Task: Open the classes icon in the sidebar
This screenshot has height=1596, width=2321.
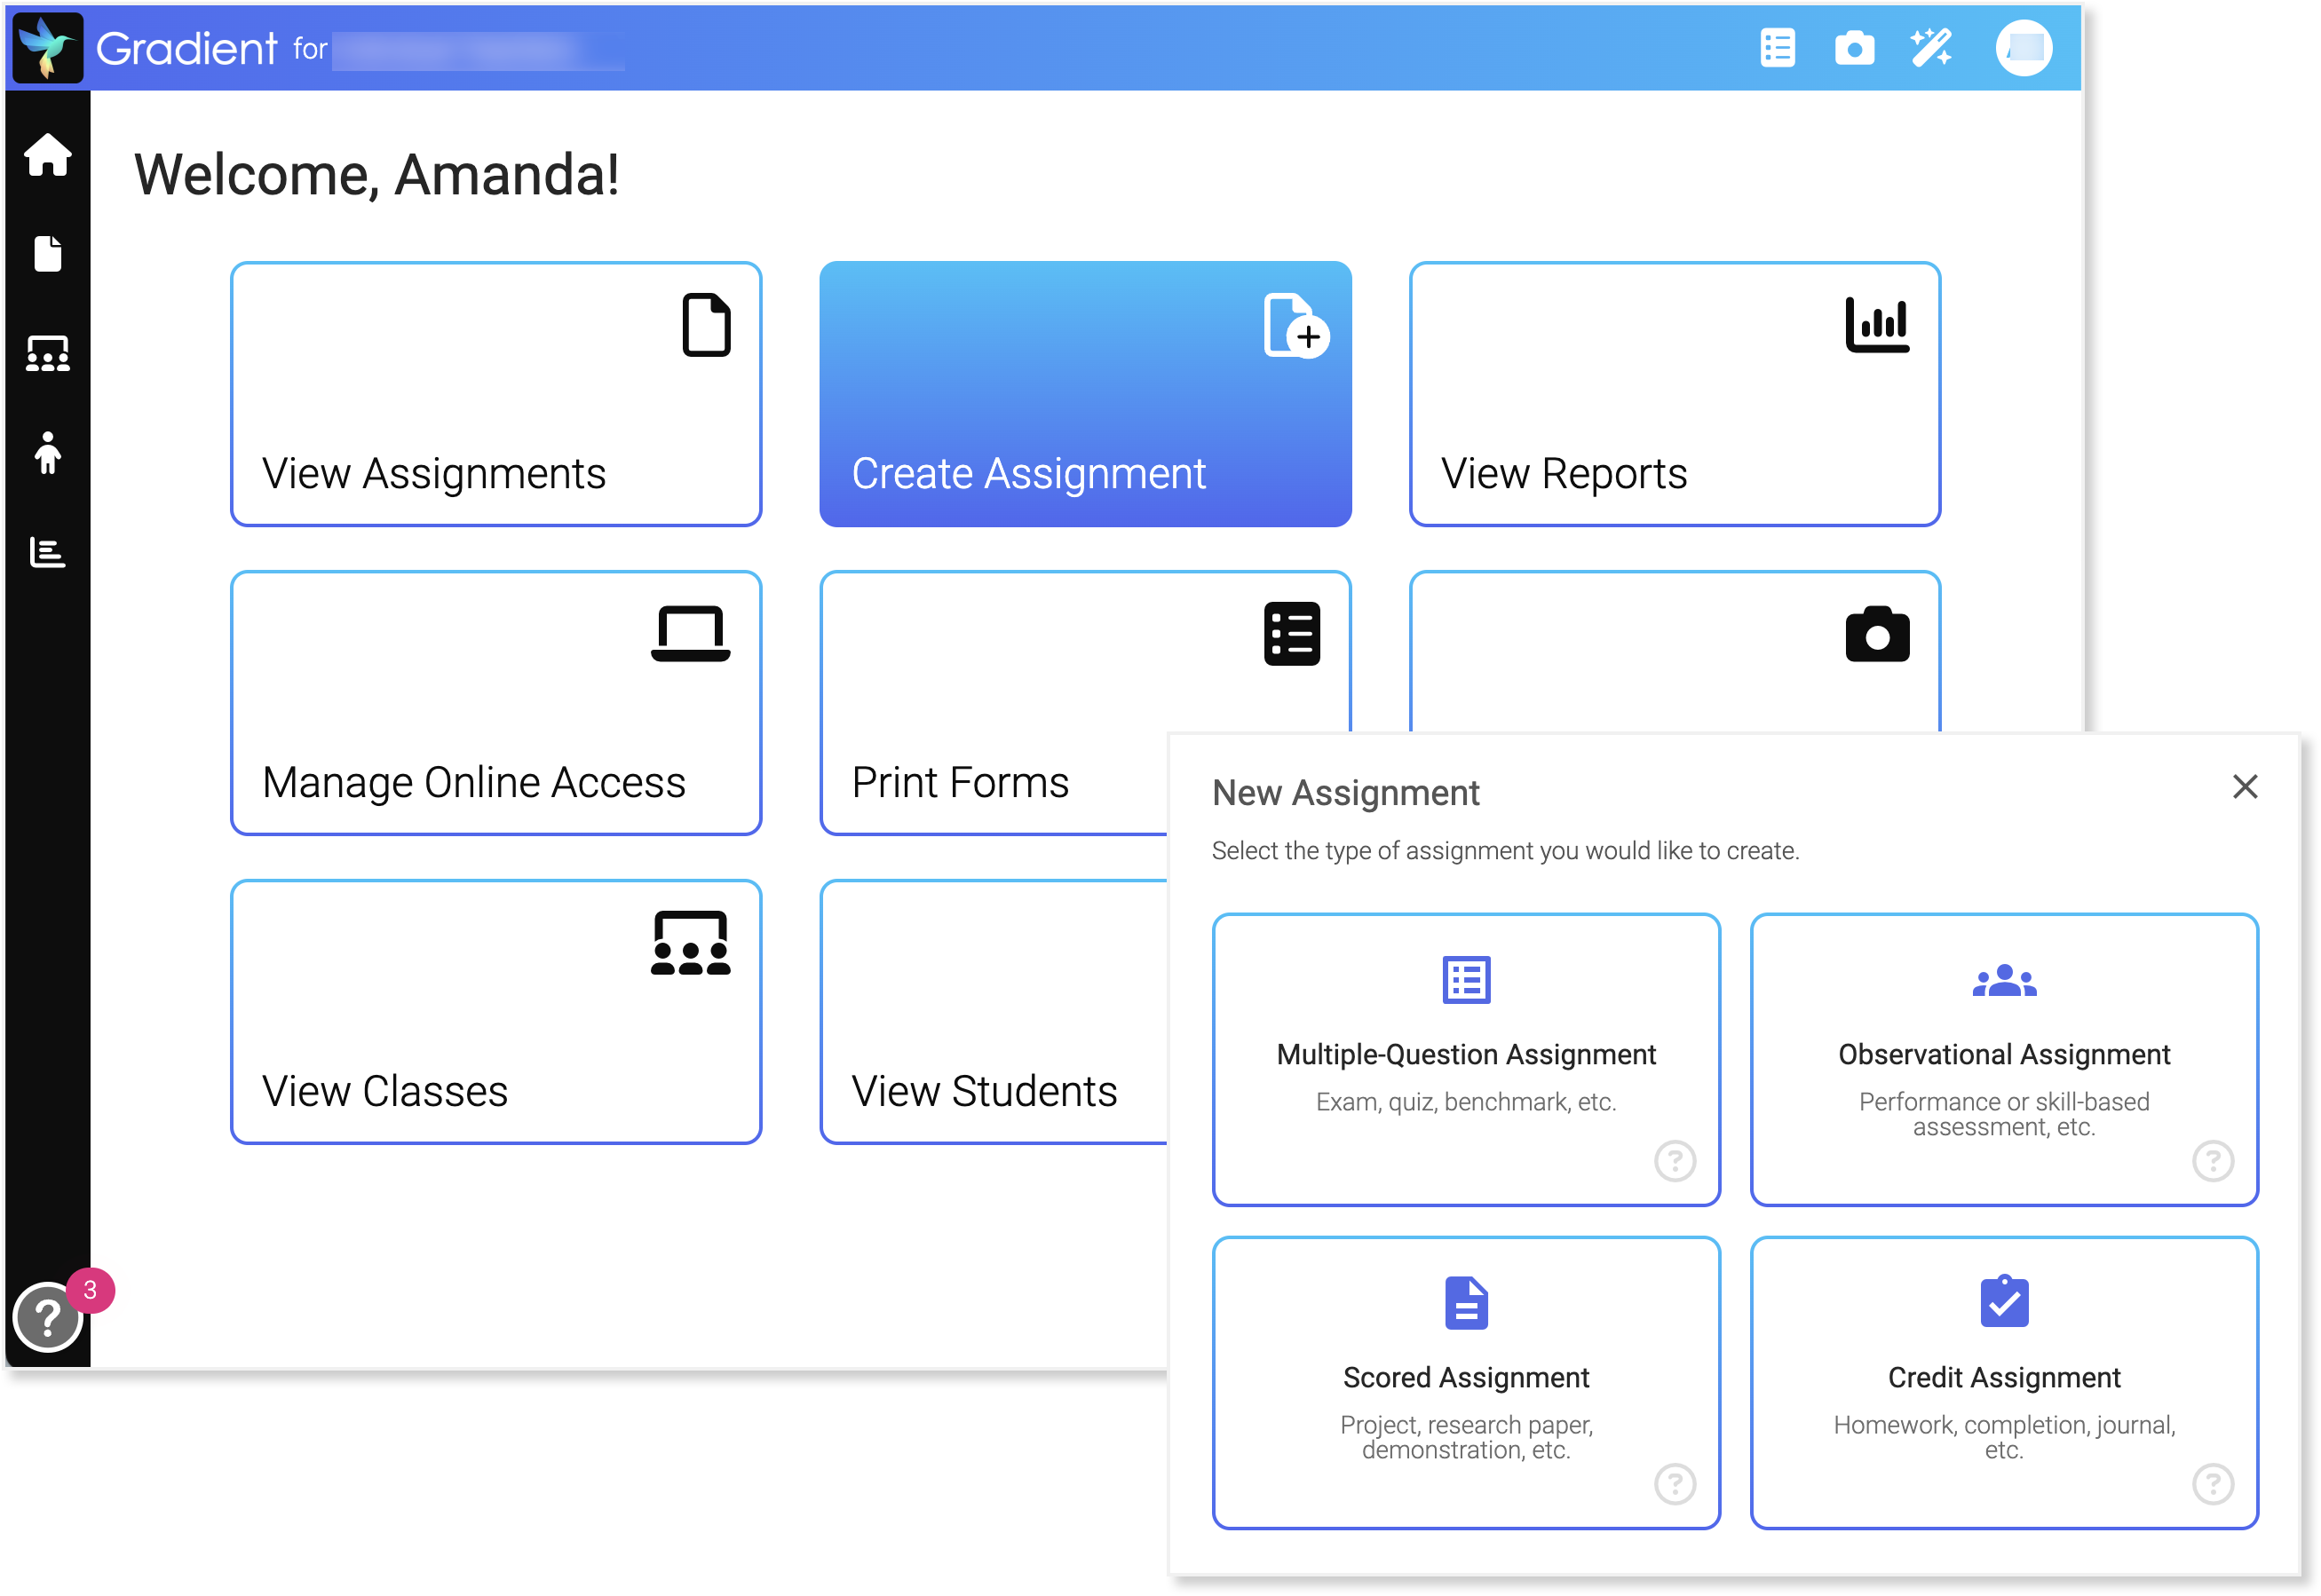Action: click(47, 352)
